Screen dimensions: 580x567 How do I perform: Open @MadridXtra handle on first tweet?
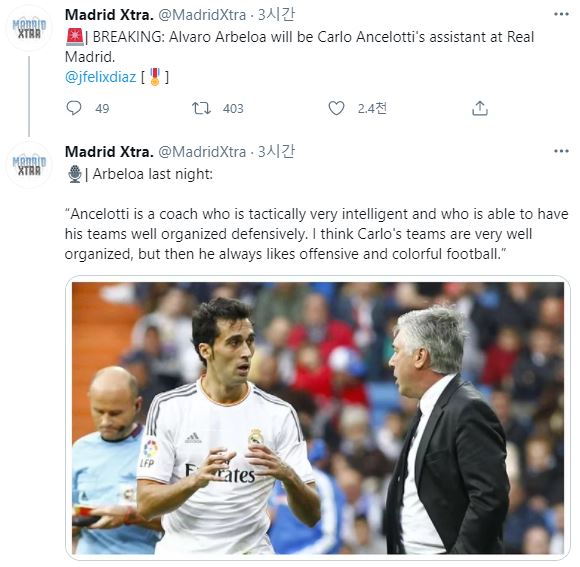(x=202, y=15)
